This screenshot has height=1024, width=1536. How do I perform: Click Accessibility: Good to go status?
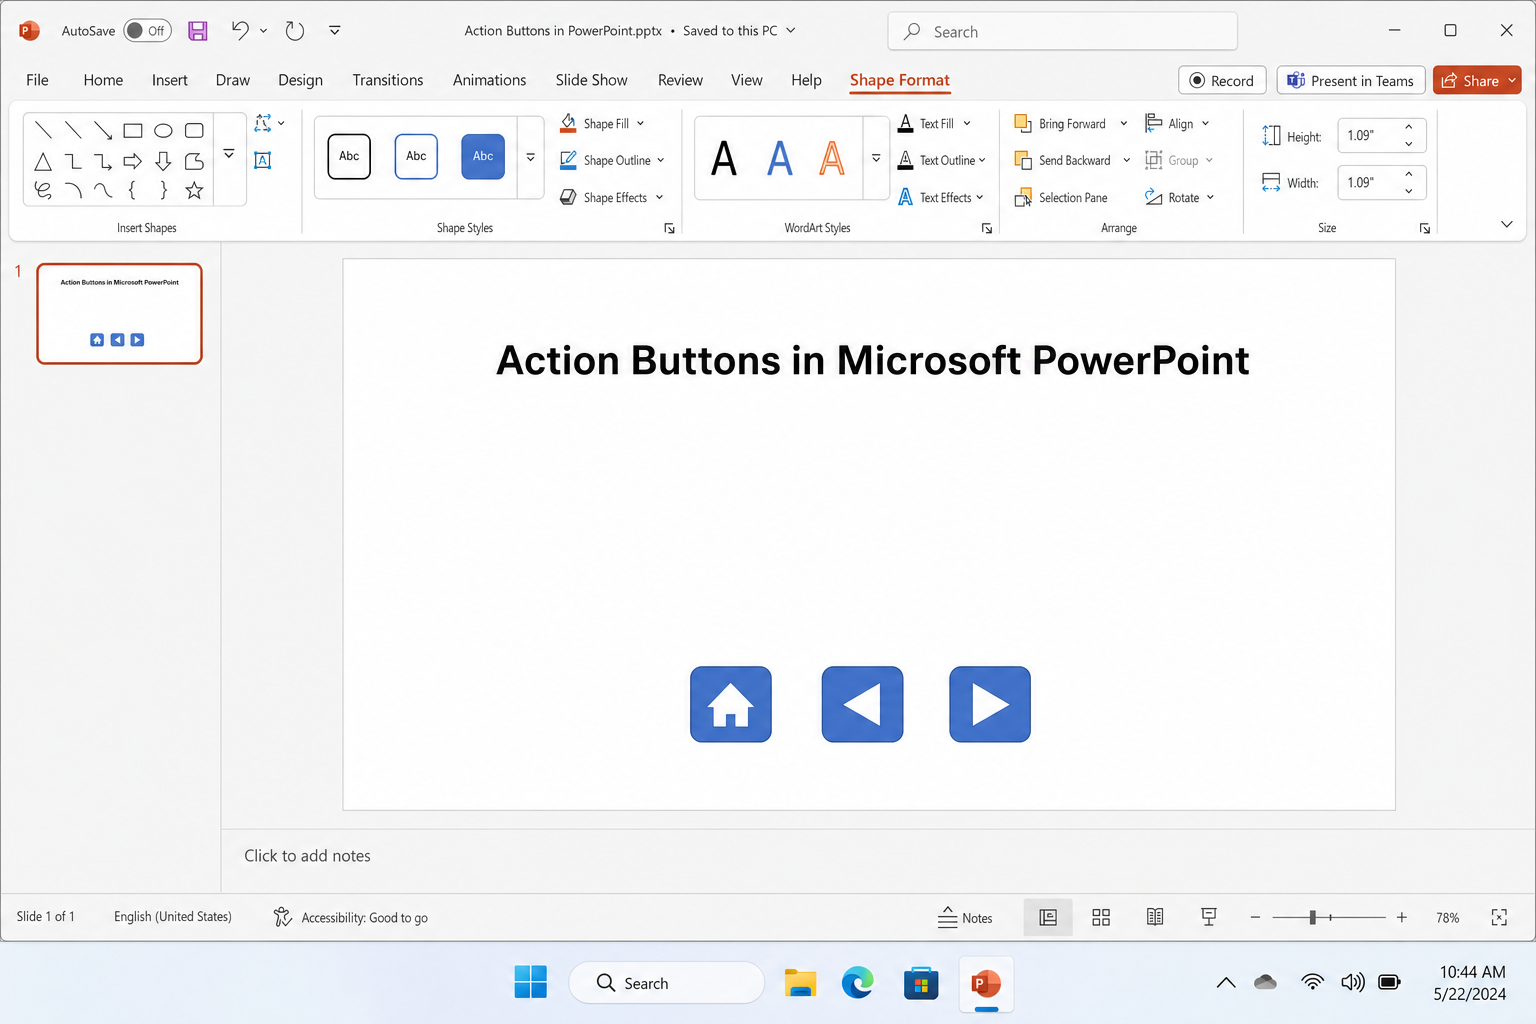click(351, 917)
